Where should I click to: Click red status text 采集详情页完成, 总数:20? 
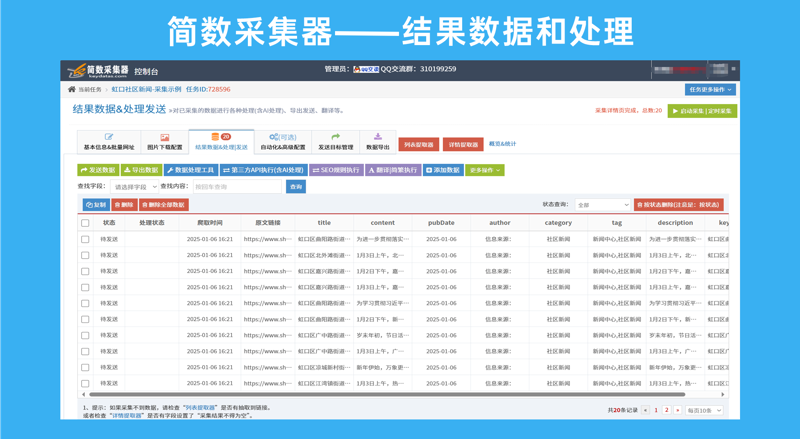tap(628, 110)
